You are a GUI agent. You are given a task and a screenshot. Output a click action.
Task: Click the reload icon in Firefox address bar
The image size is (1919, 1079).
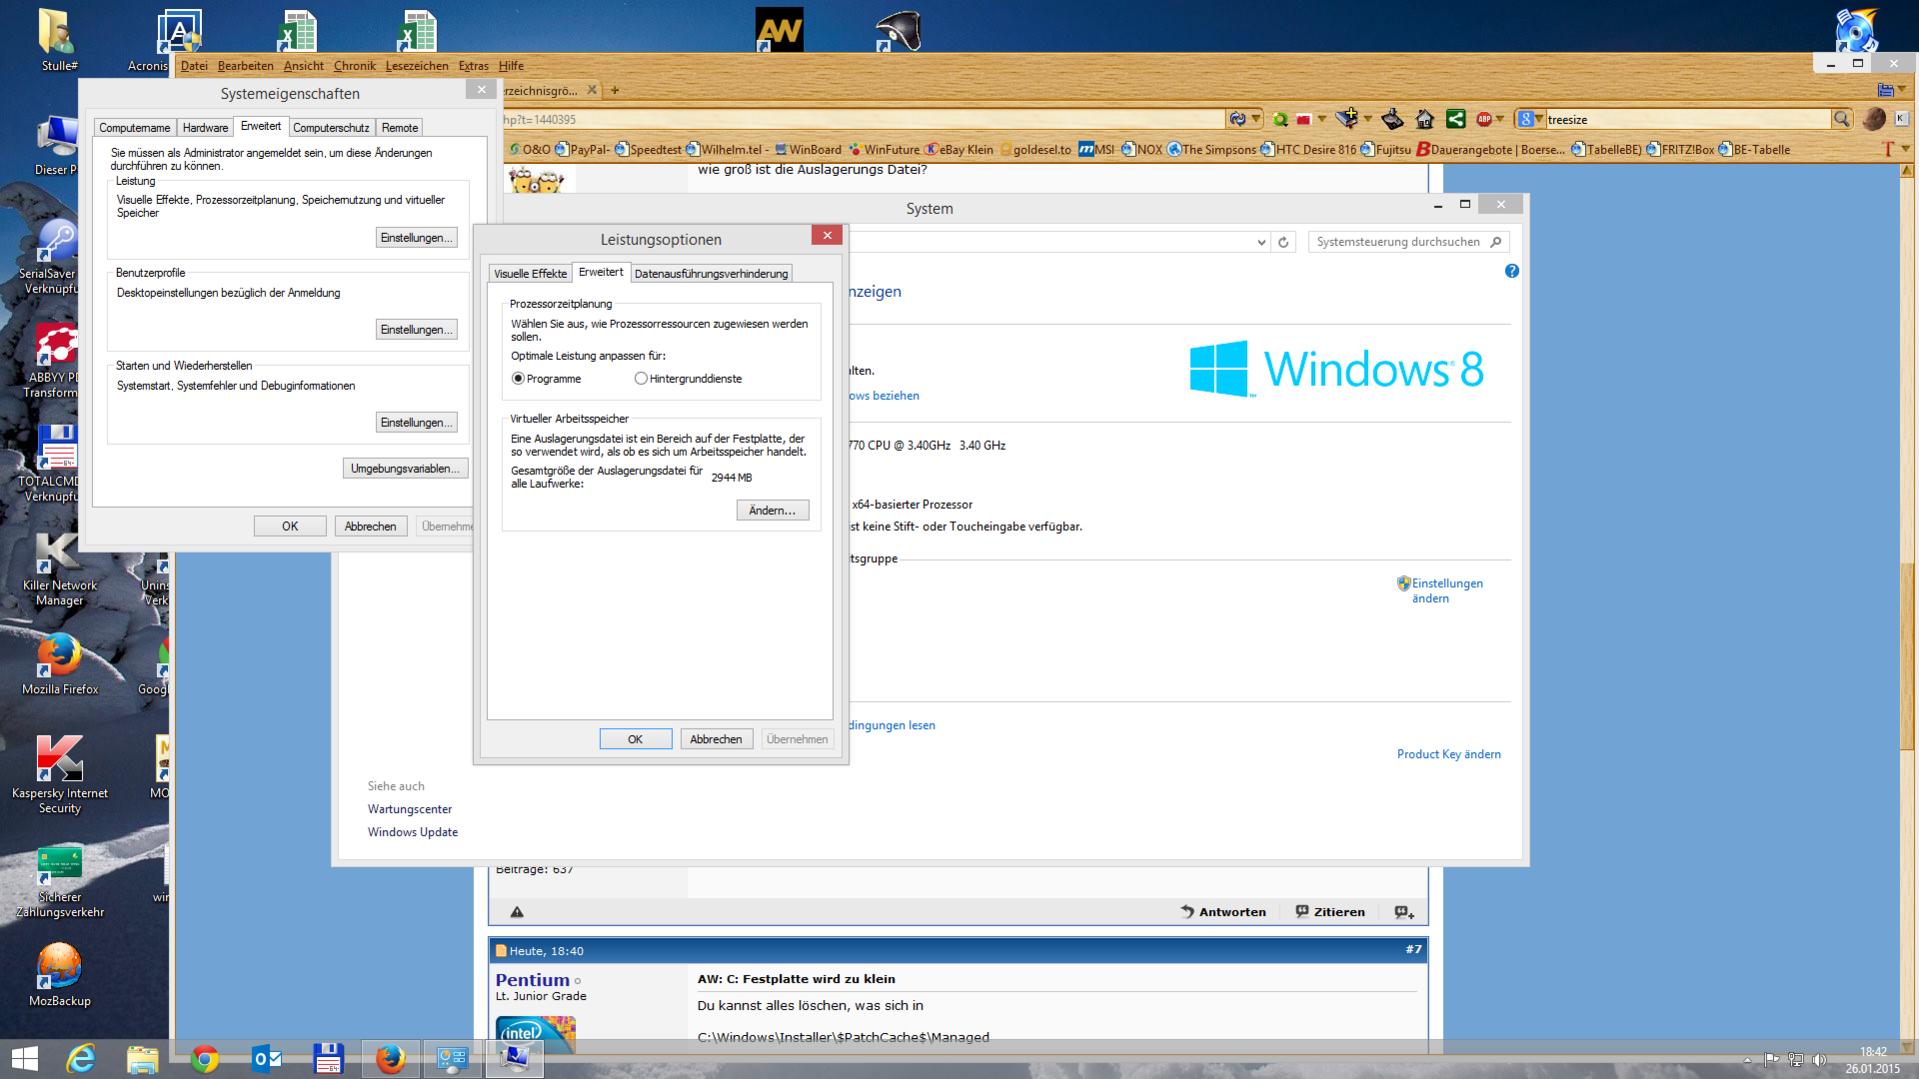(x=1238, y=119)
